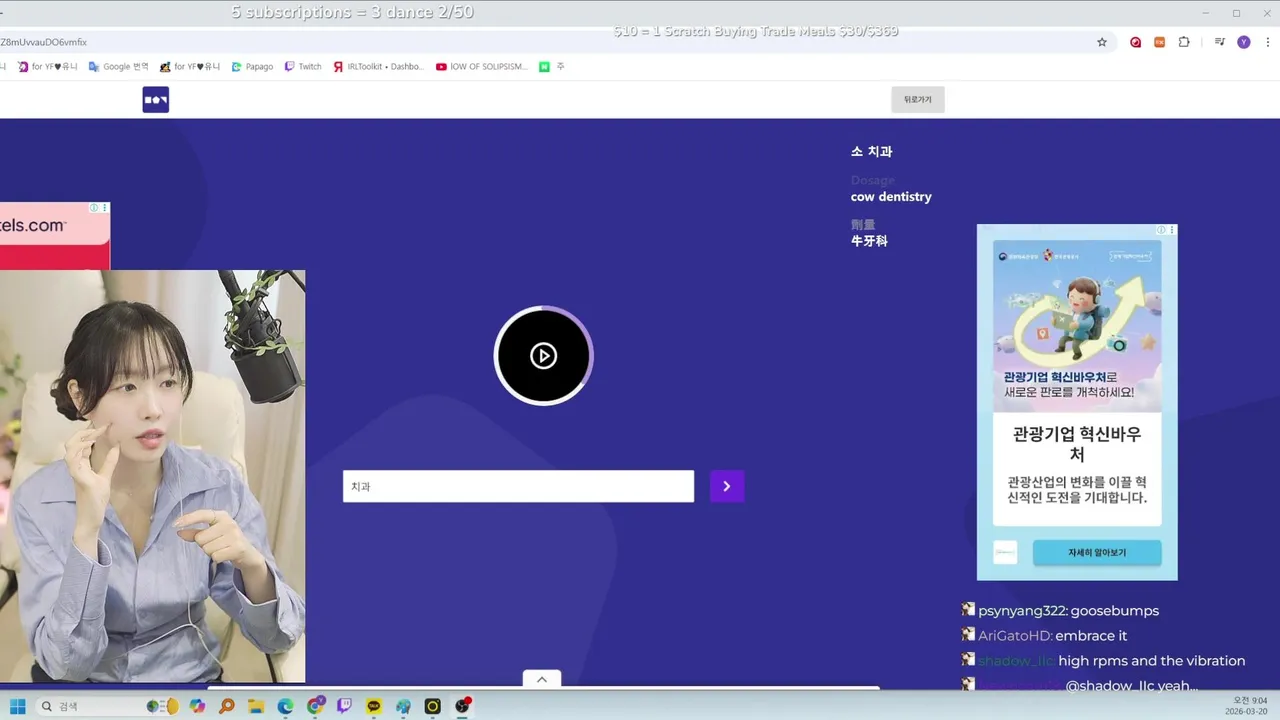This screenshot has width=1280, height=720.
Task: Open the Google 번역 bookmark
Action: coord(119,67)
